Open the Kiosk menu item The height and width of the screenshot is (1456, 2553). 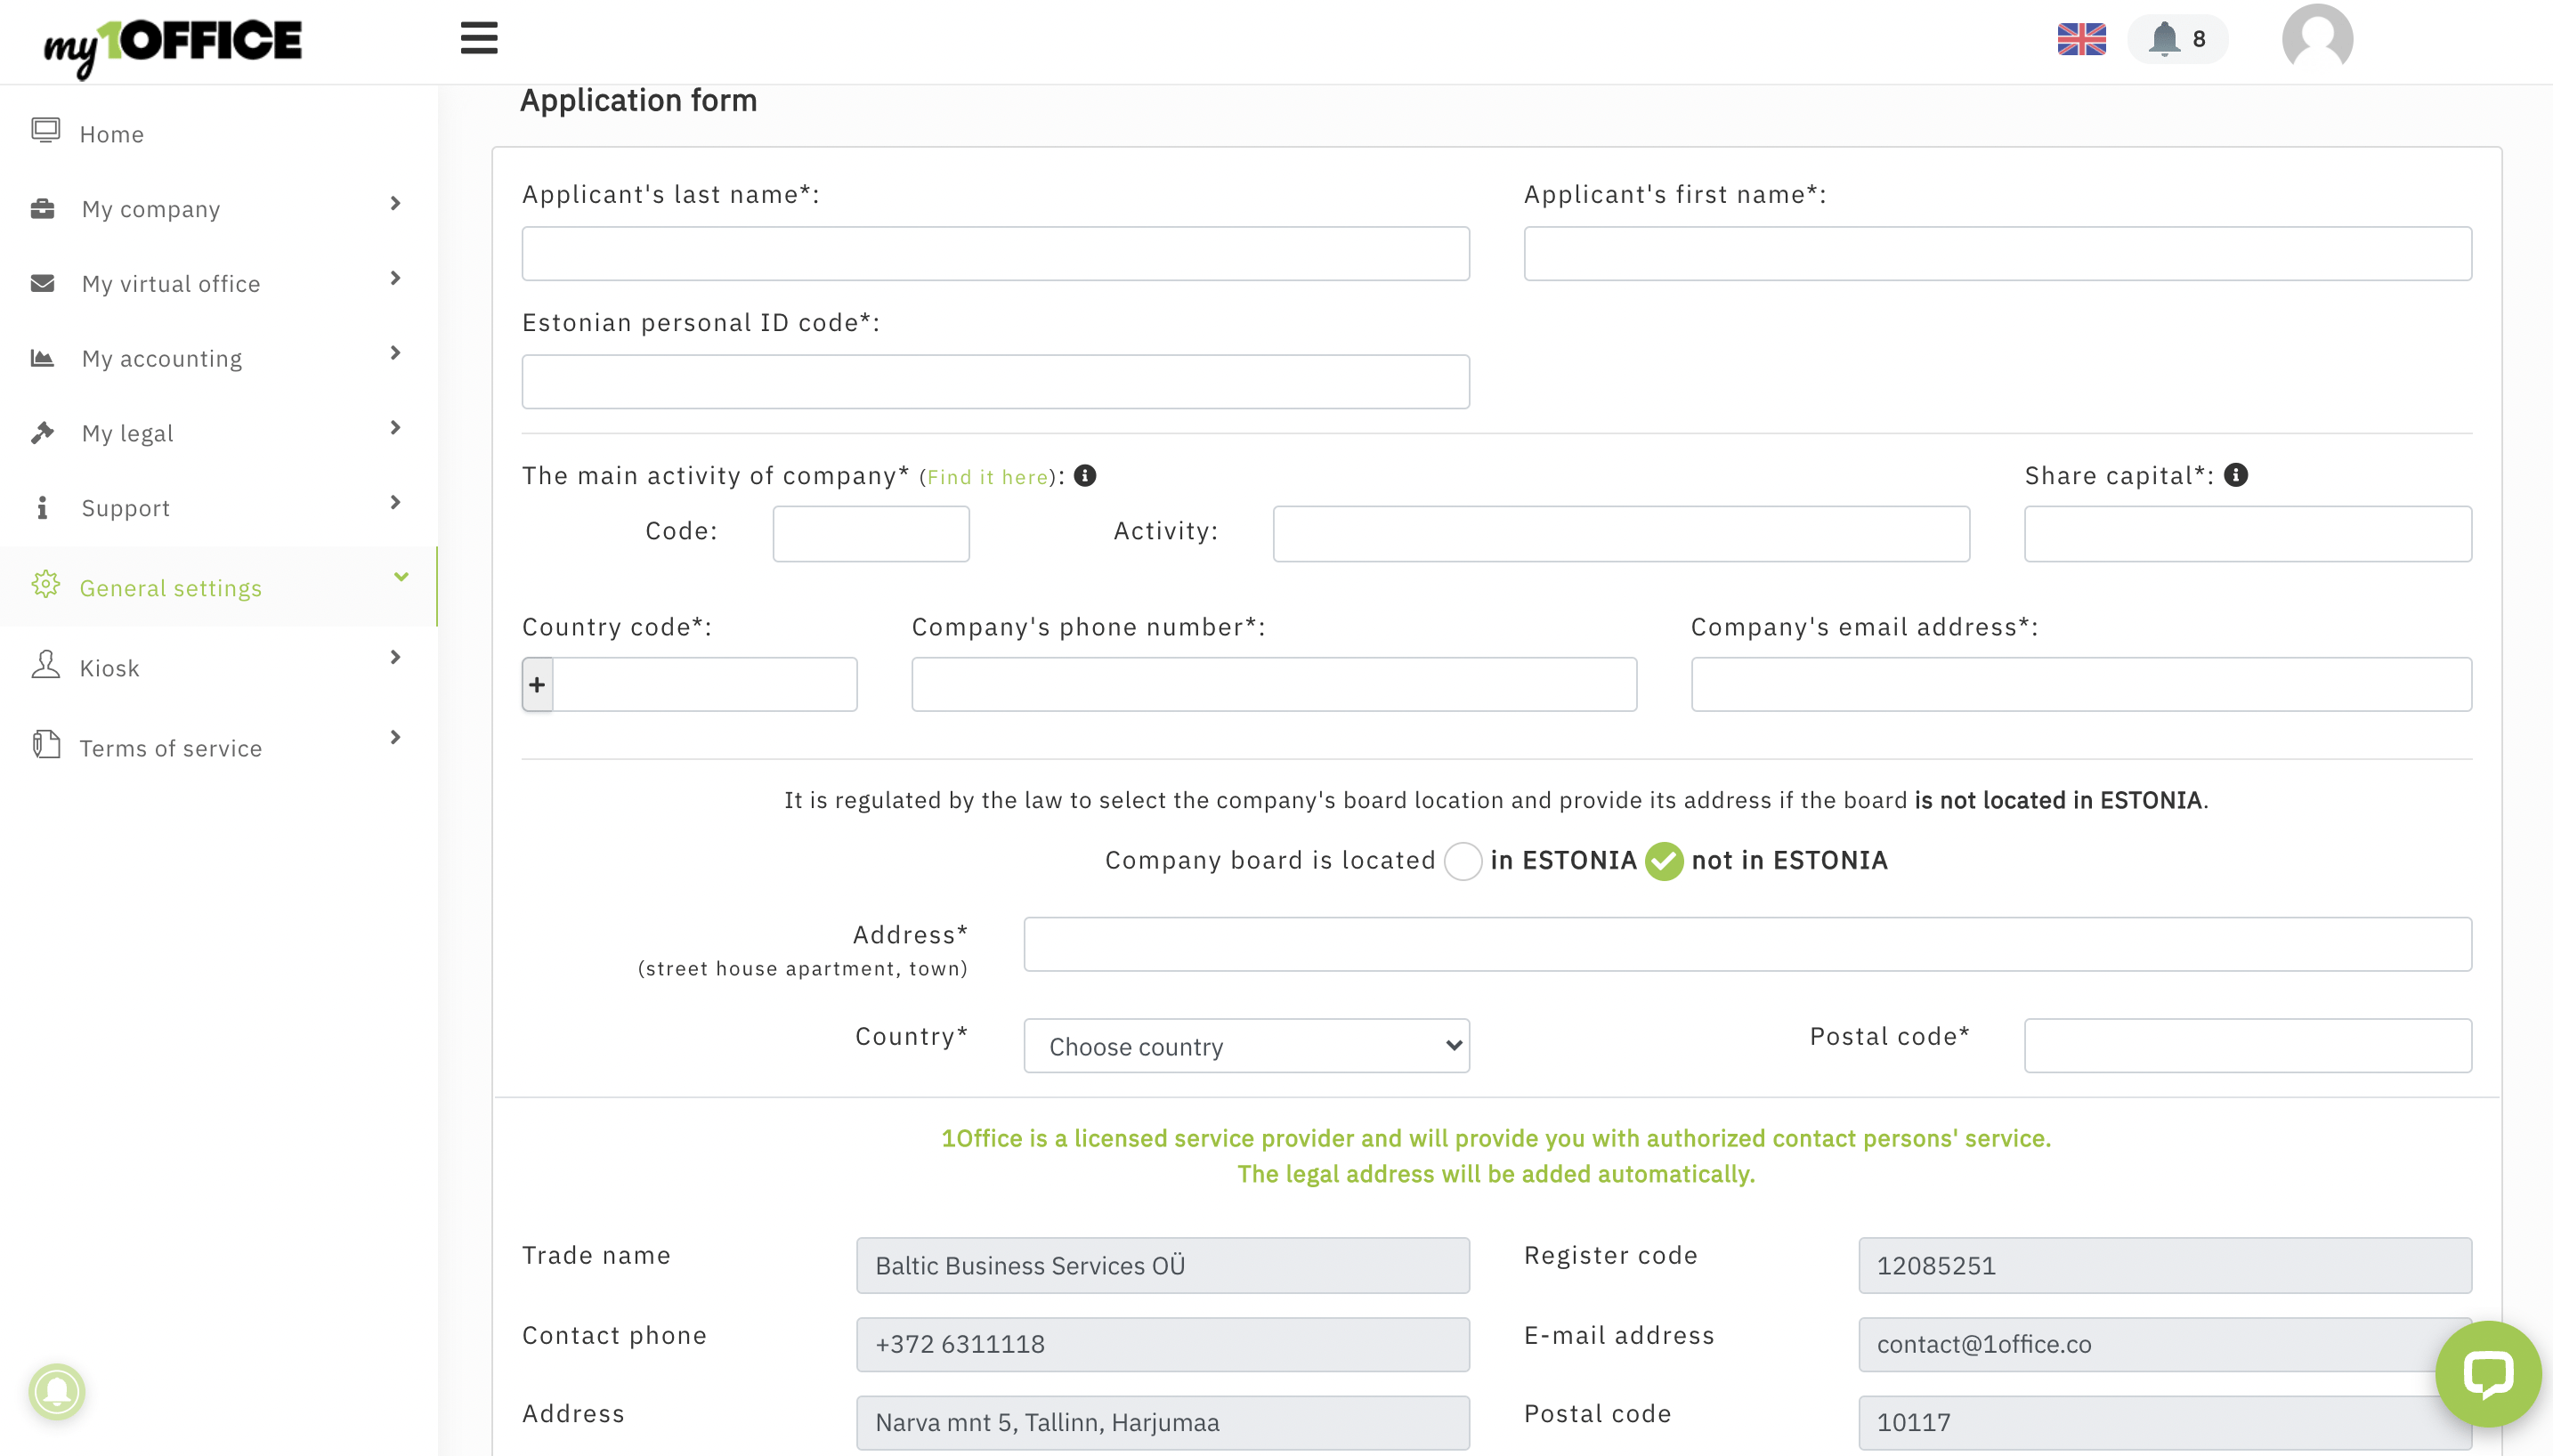tap(109, 668)
